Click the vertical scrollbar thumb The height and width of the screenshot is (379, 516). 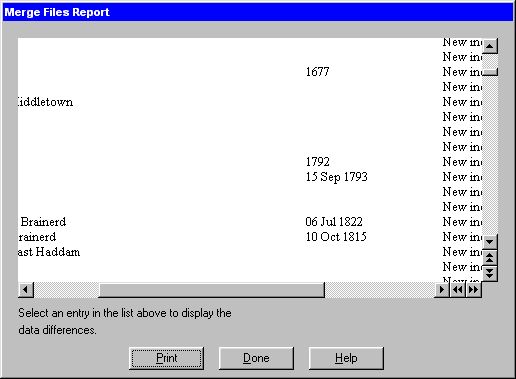pos(490,72)
